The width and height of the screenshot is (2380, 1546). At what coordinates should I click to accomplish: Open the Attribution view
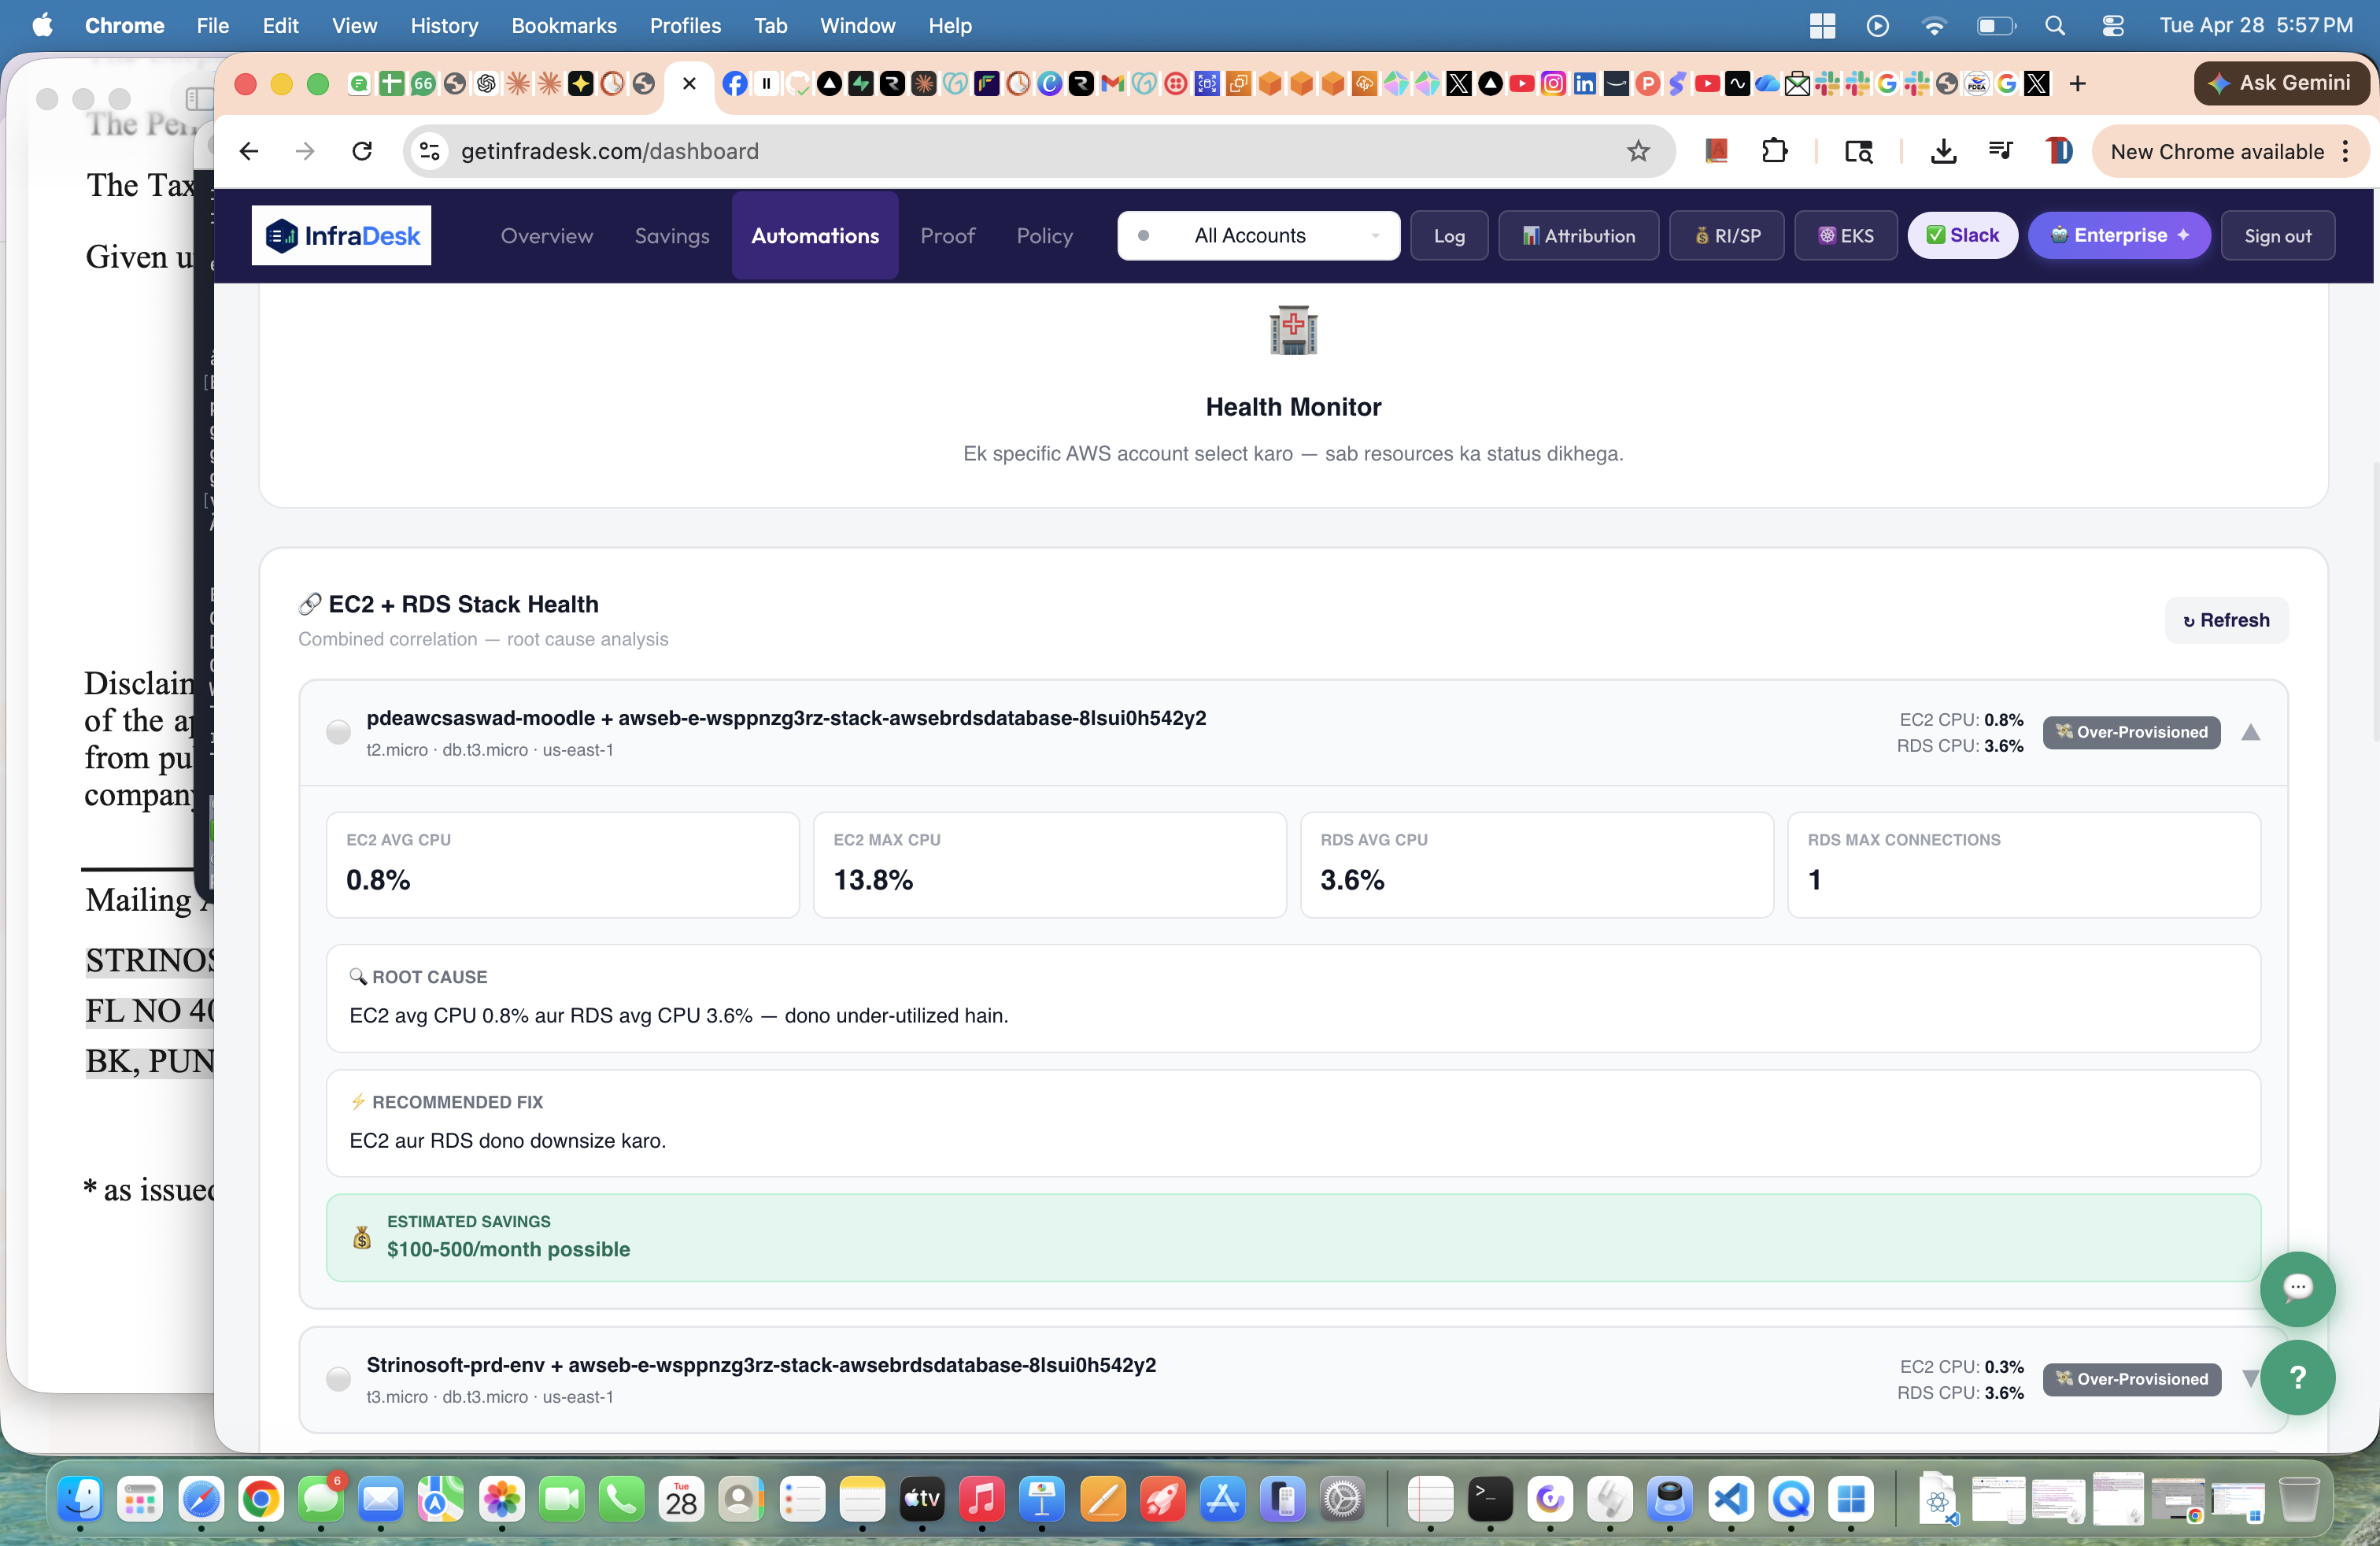(1578, 235)
